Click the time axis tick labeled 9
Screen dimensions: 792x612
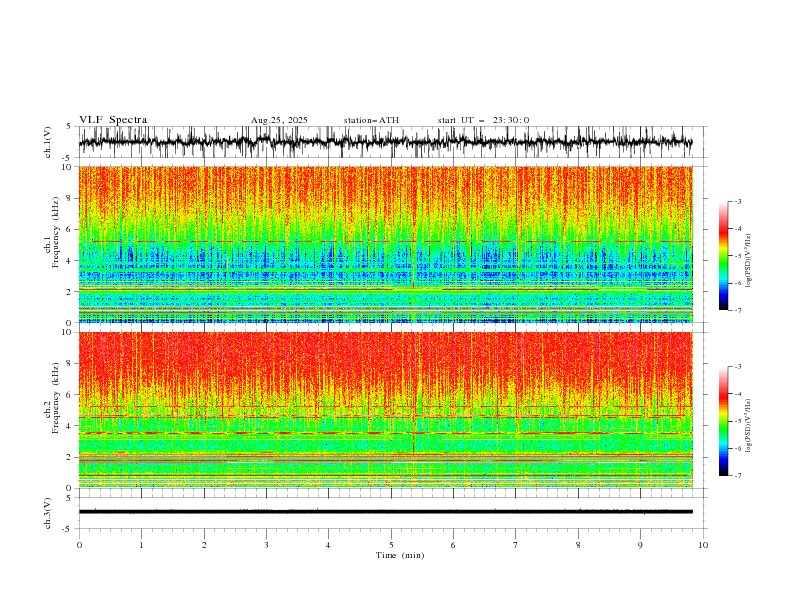tap(640, 545)
